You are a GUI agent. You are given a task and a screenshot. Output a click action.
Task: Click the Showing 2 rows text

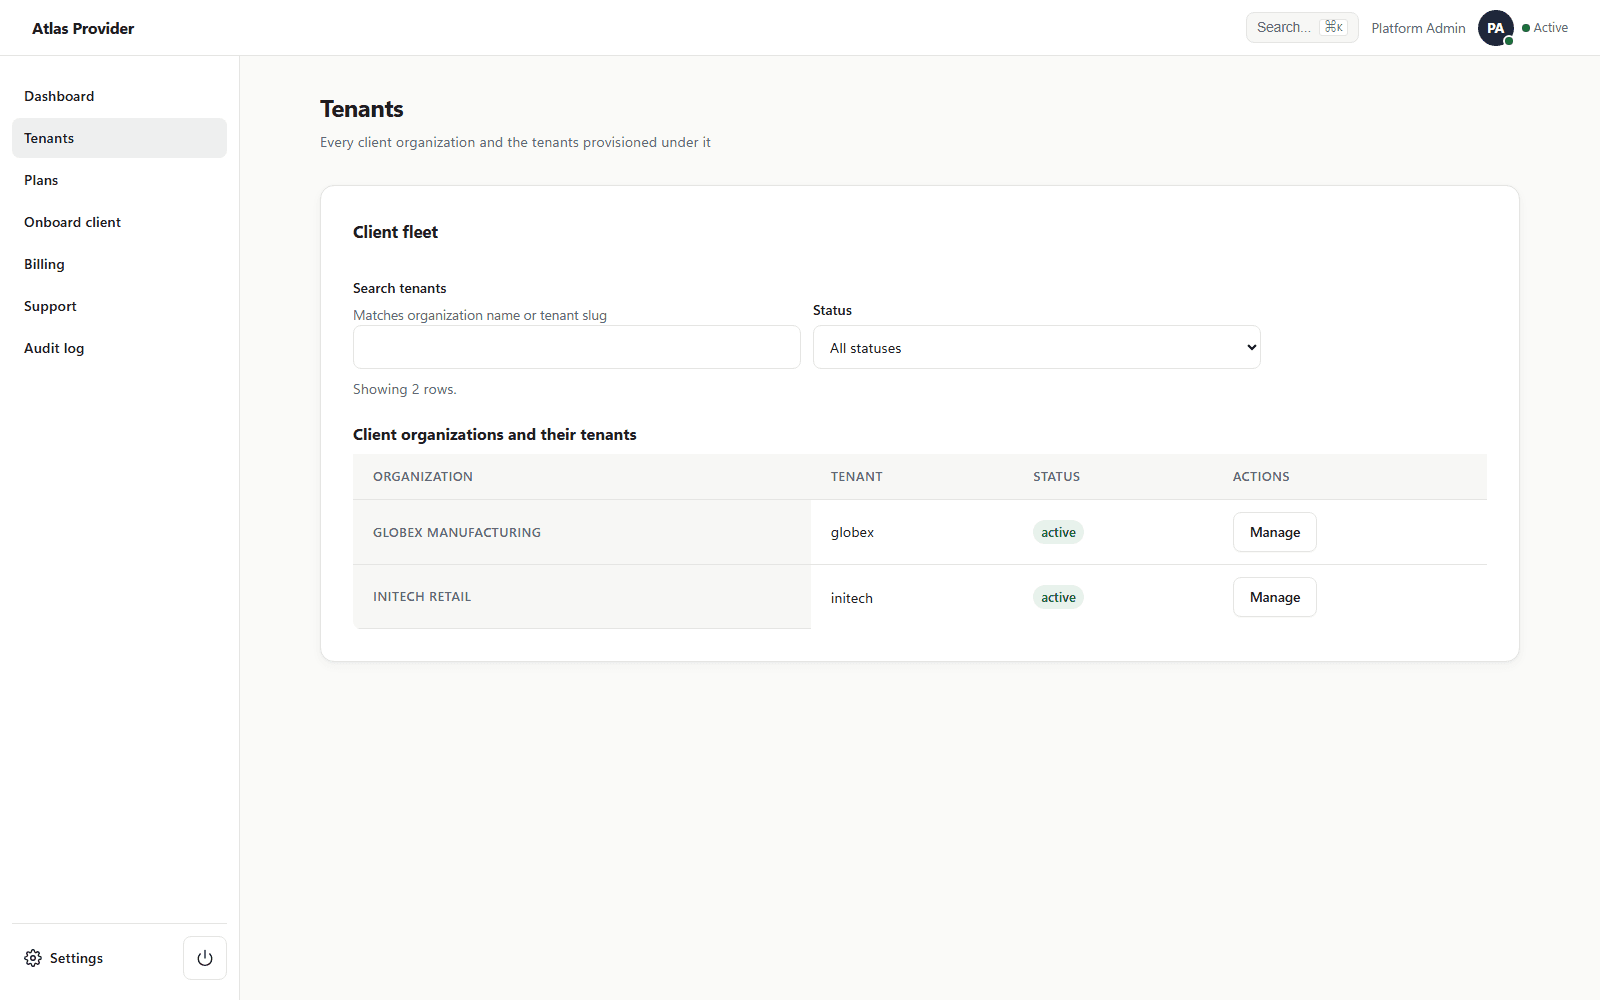405,389
